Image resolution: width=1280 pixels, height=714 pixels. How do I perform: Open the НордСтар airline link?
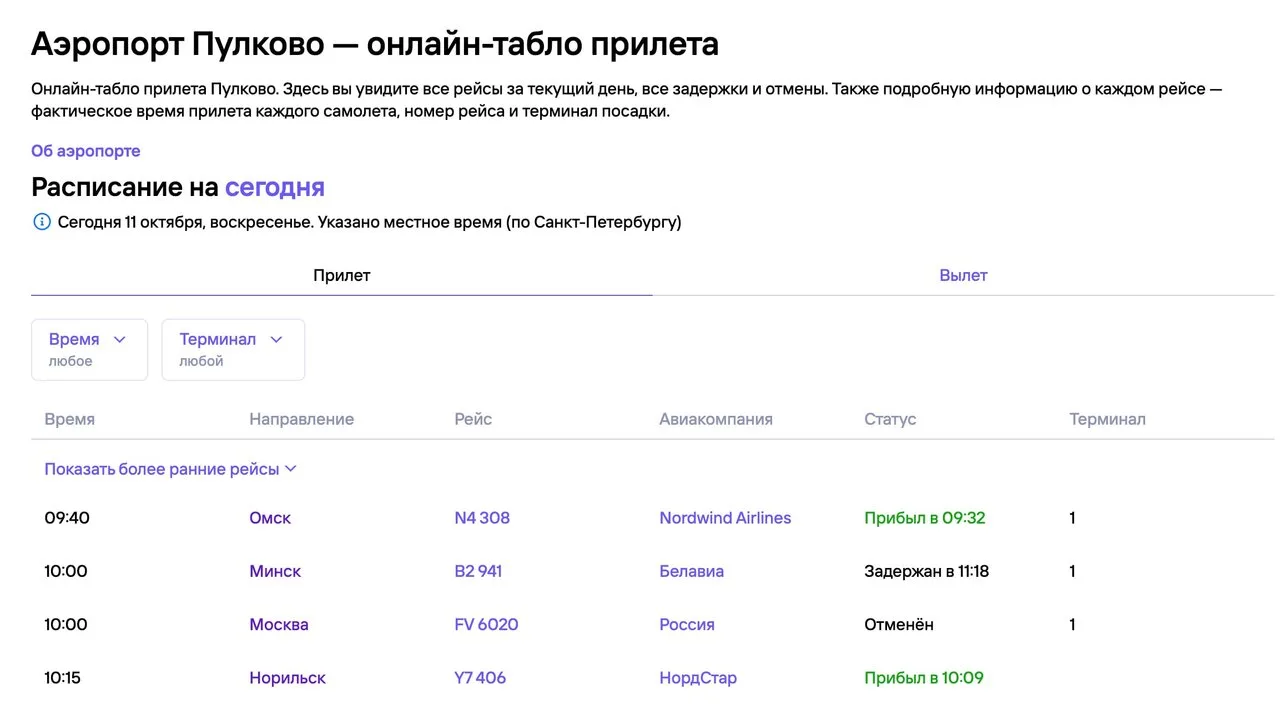point(698,677)
